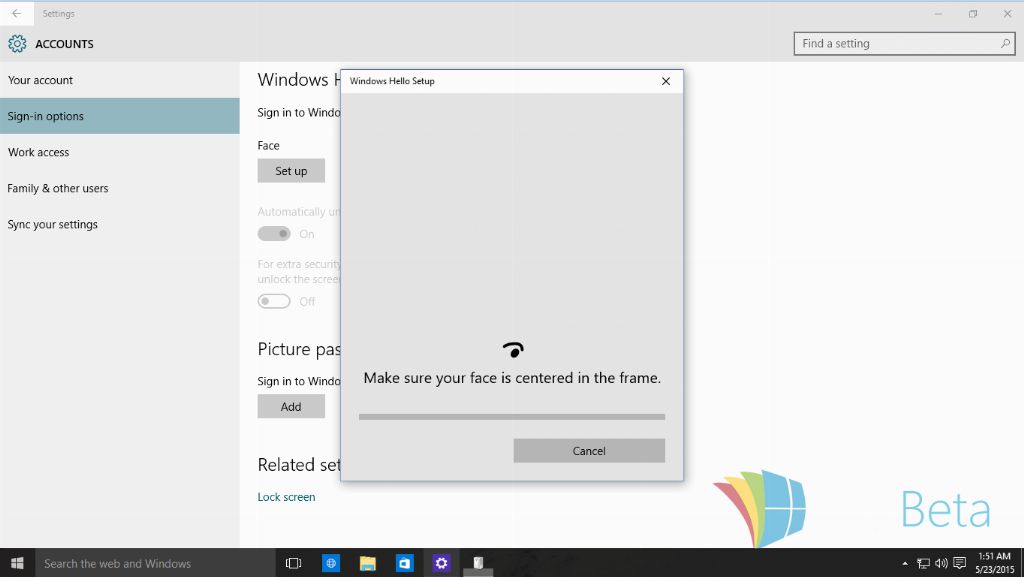Launch File Explorer from the taskbar
The height and width of the screenshot is (577, 1024).
tap(367, 563)
